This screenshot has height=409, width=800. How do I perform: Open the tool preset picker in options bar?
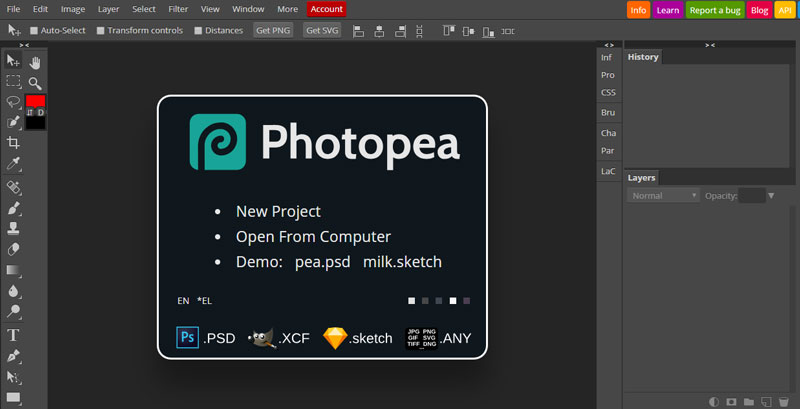coord(14,30)
